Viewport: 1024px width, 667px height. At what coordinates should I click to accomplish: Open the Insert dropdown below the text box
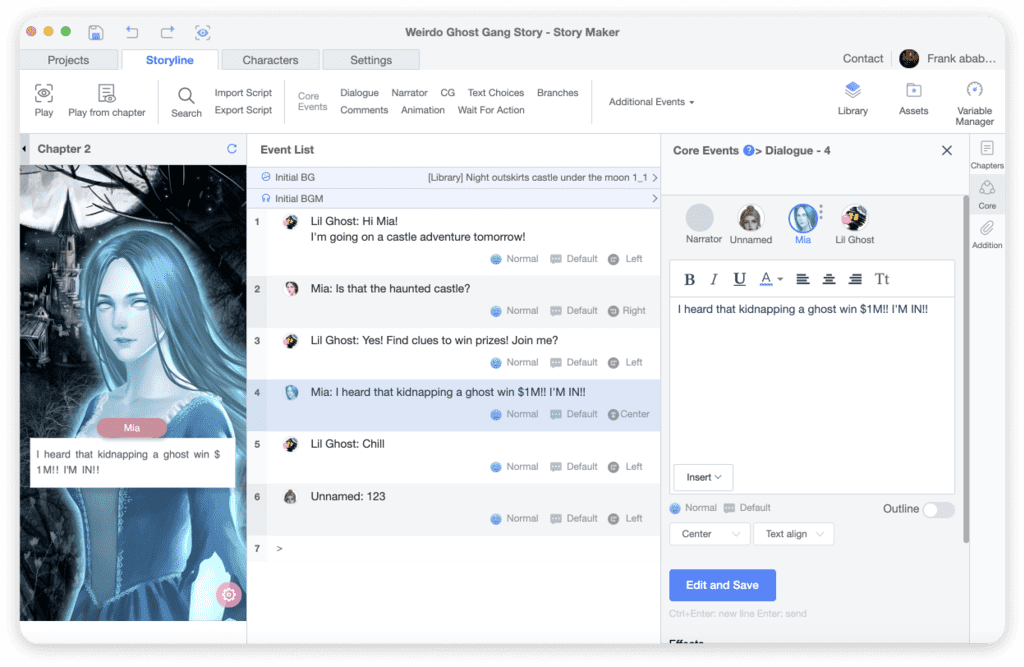tap(702, 477)
